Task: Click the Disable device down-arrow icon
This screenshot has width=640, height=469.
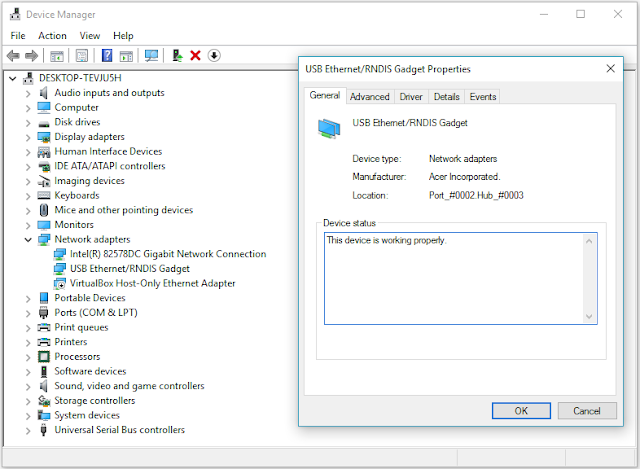Action: tap(214, 56)
